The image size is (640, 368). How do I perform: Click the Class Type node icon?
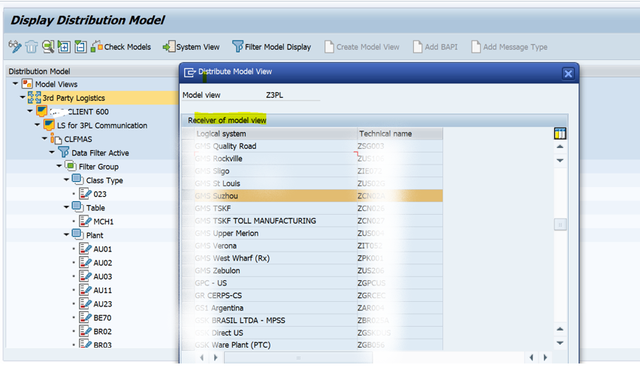(78, 180)
